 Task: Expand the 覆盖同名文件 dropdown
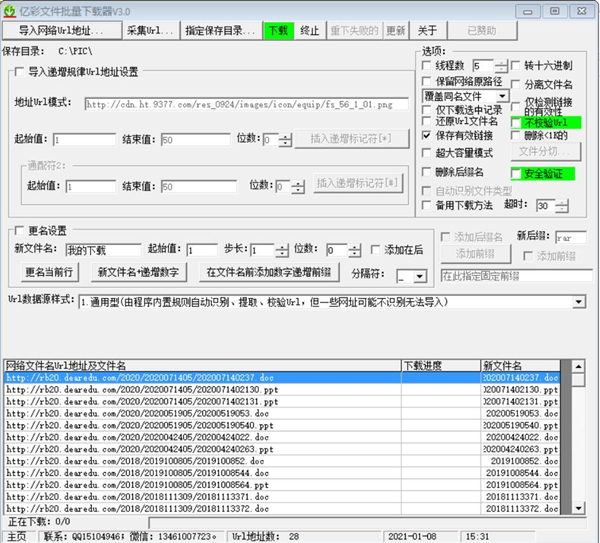pyautogui.click(x=502, y=96)
